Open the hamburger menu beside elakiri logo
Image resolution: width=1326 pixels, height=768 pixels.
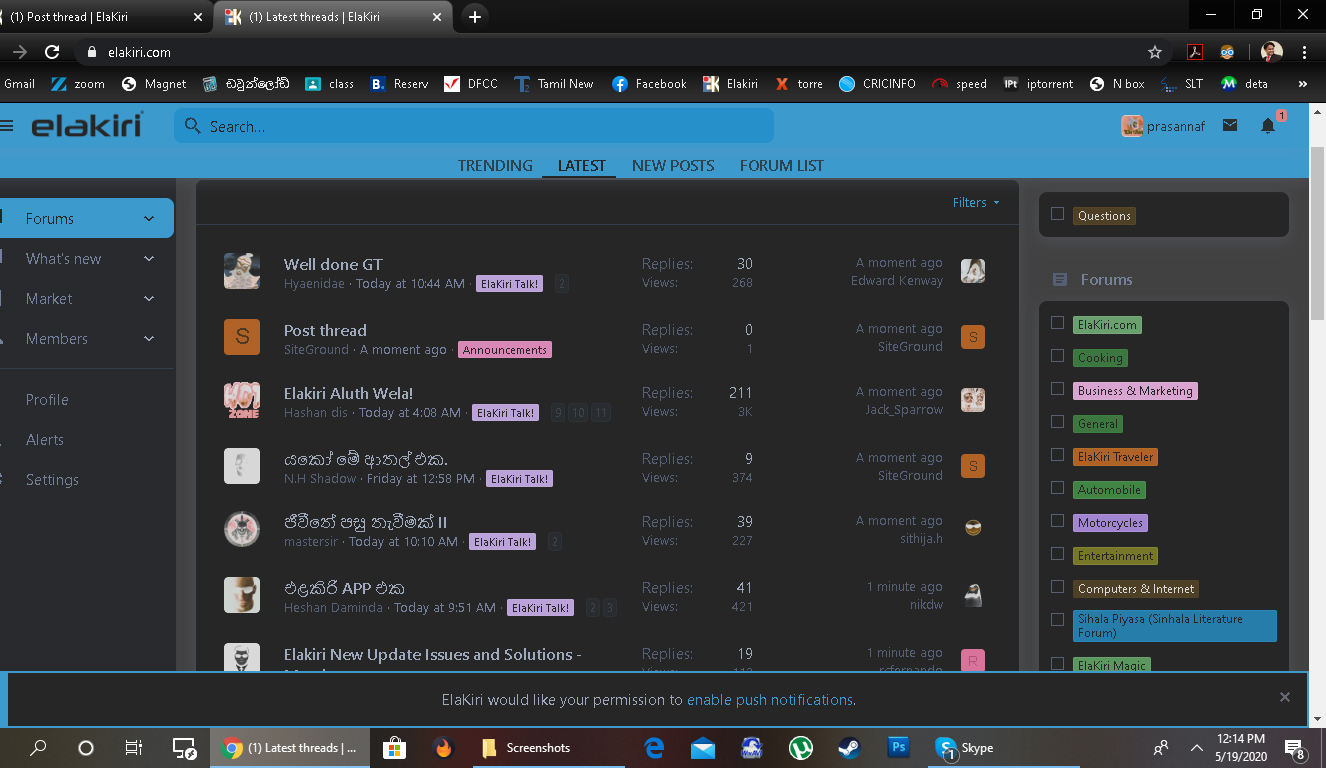coord(6,126)
